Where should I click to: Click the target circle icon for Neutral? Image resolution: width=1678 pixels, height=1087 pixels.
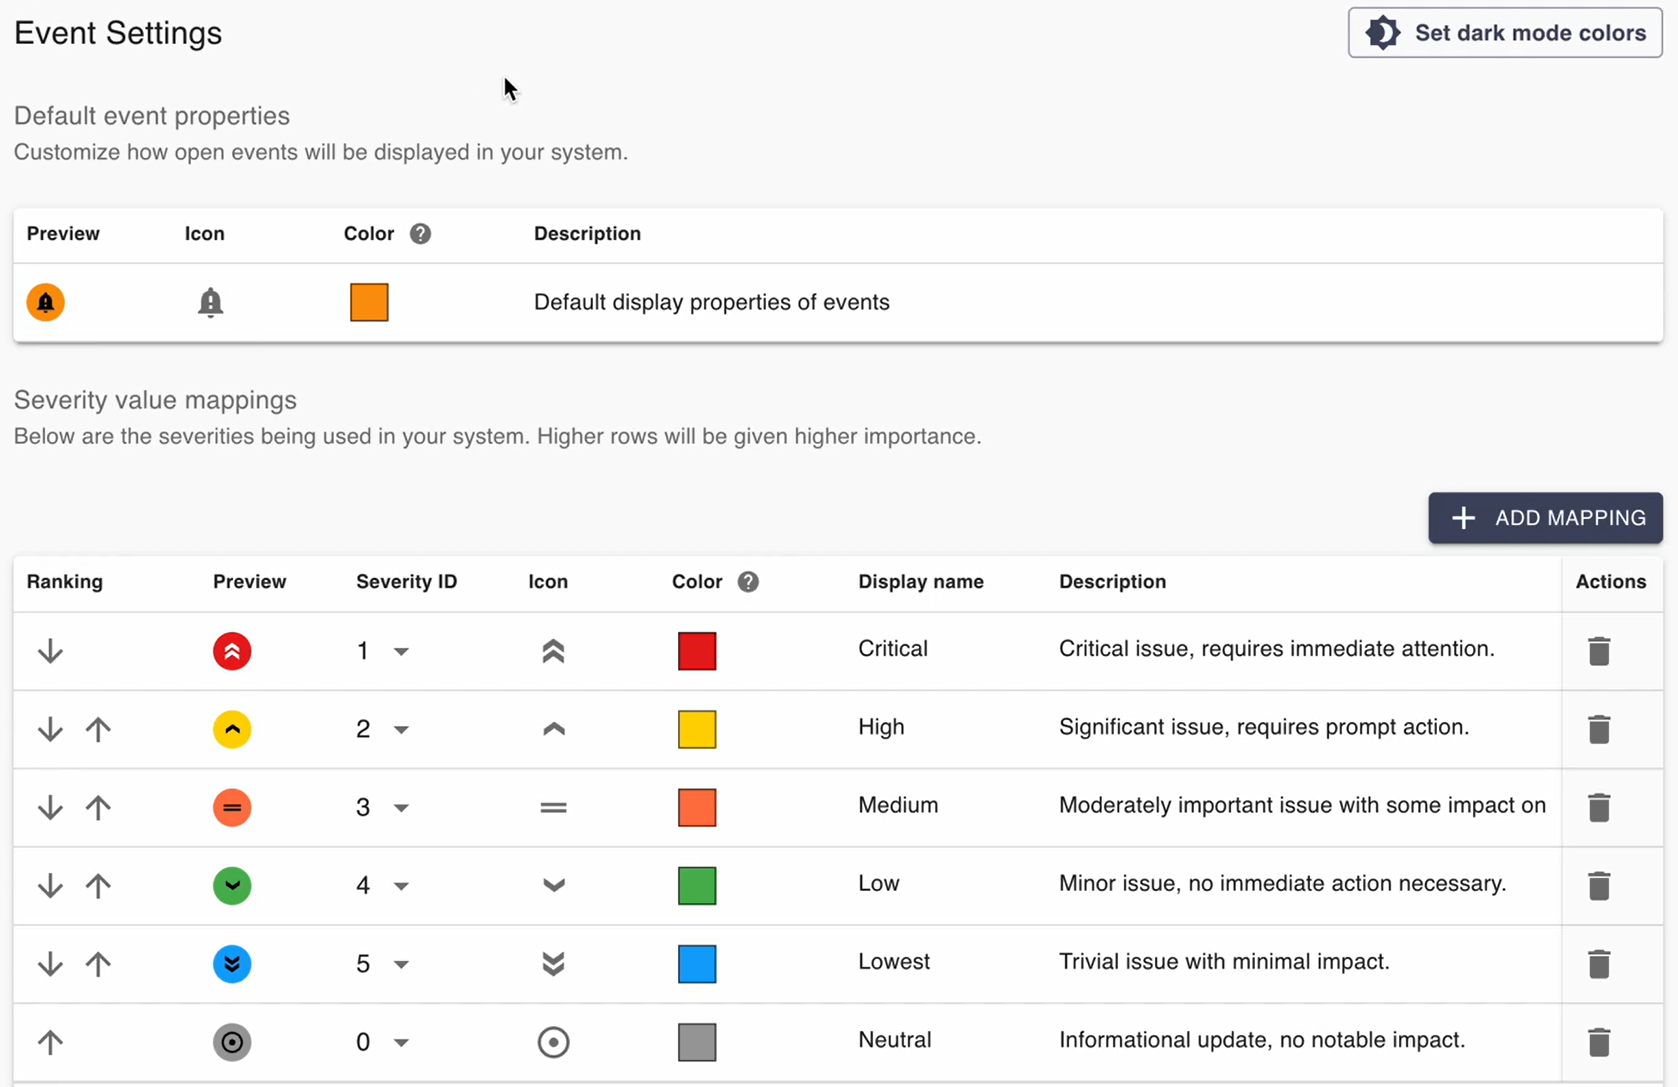553,1042
